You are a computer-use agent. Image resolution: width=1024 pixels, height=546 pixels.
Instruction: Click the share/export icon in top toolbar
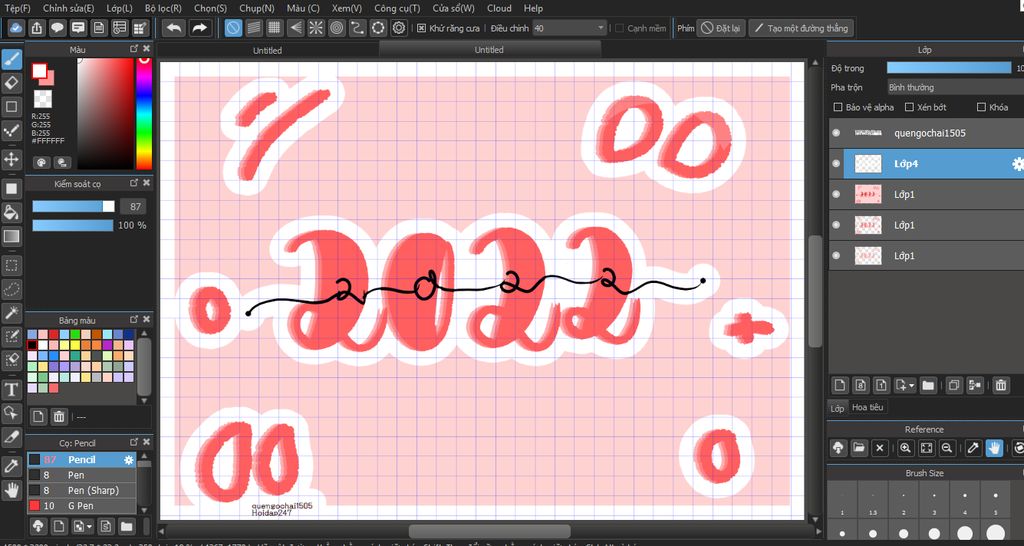[x=37, y=28]
